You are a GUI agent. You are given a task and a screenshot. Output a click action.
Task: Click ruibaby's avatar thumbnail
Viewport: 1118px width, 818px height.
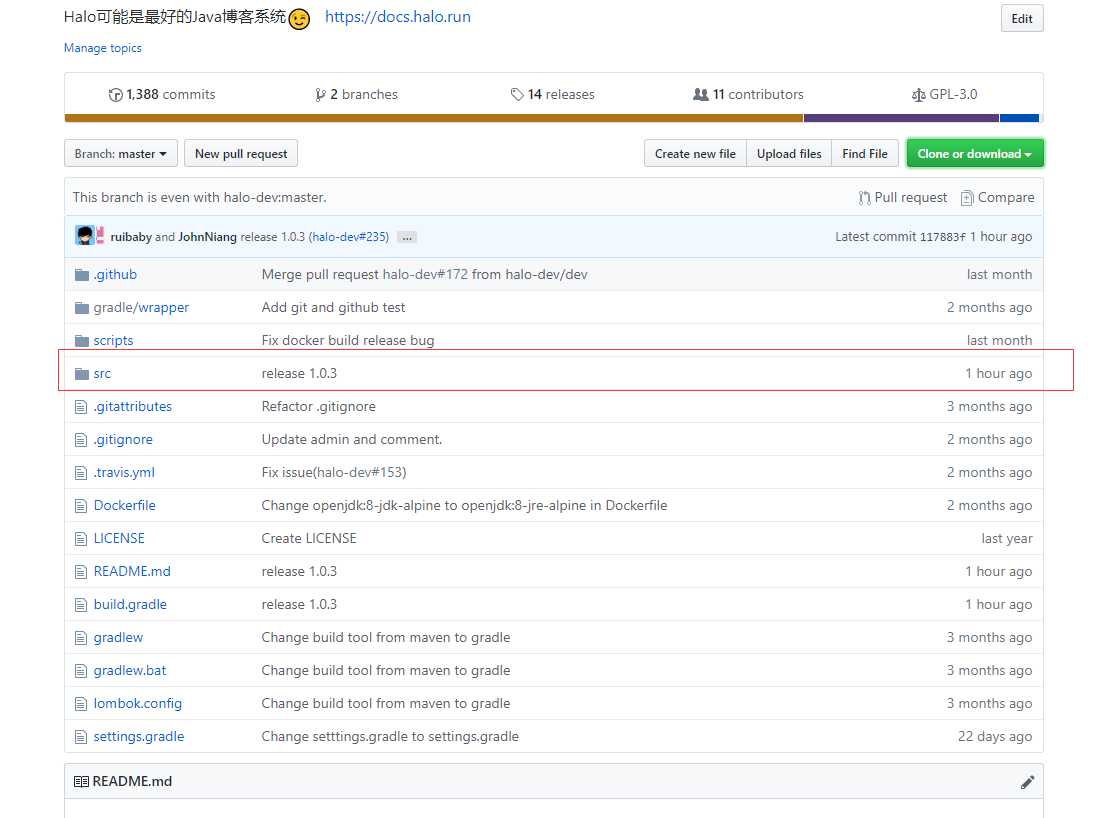point(85,235)
